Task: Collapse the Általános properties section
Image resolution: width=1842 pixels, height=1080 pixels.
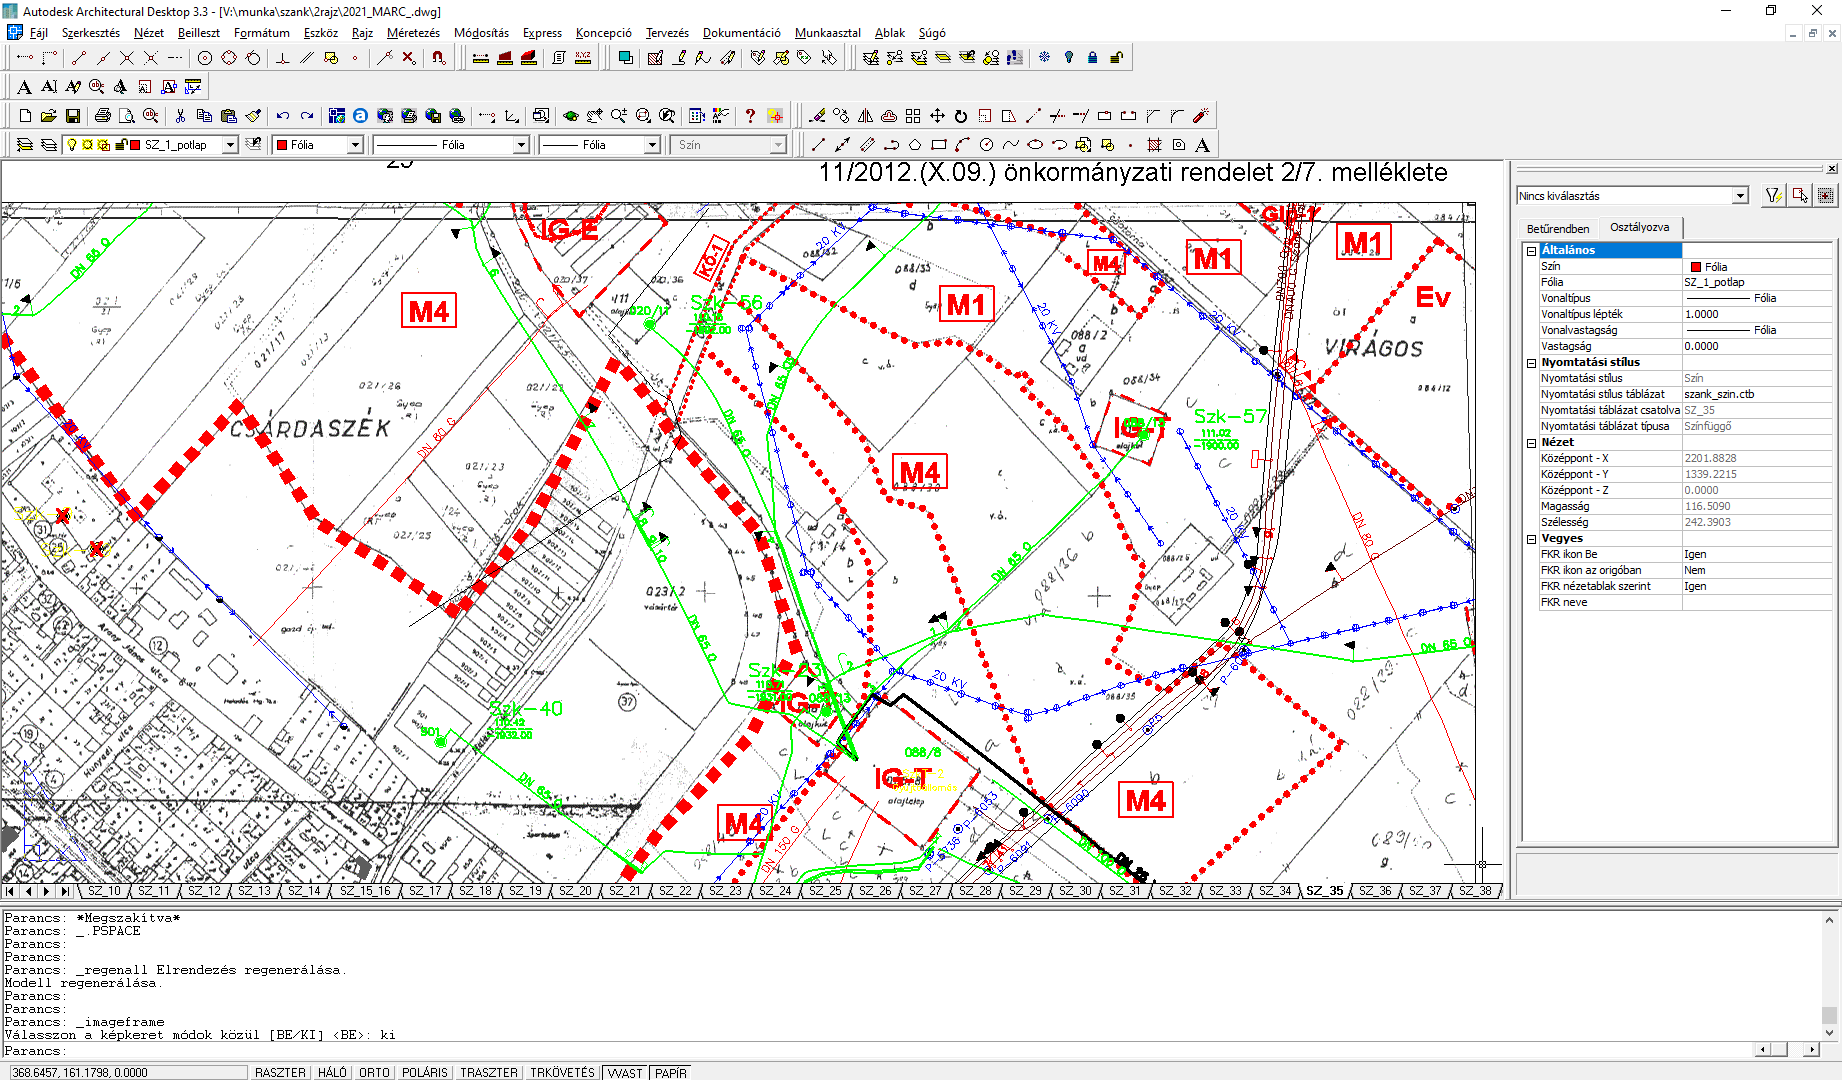Action: [1531, 250]
